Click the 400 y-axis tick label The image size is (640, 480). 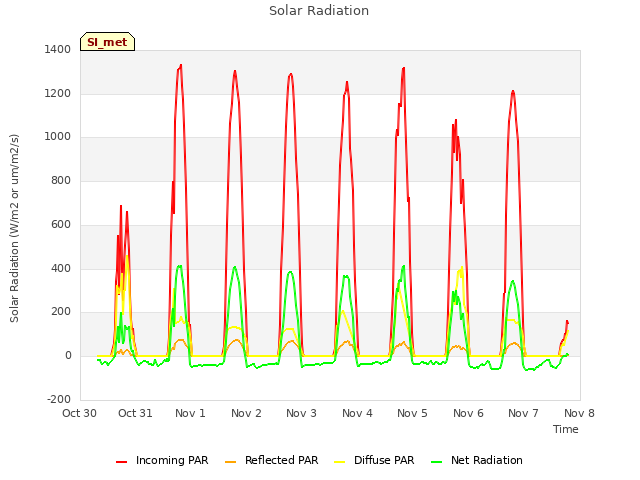[x=61, y=269]
